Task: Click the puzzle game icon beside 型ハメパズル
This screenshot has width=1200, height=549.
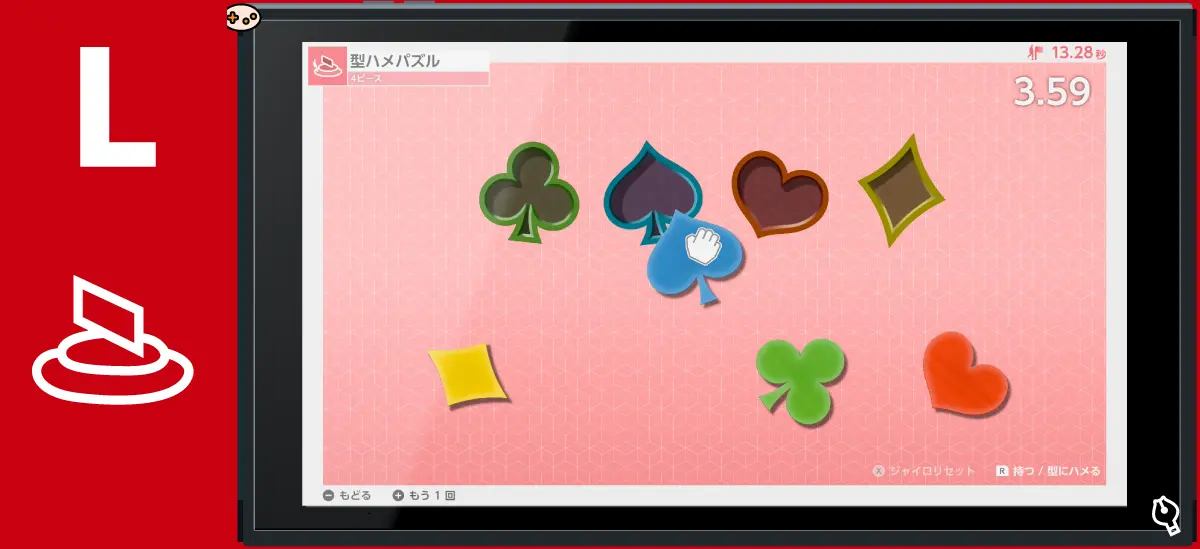Action: tap(327, 67)
